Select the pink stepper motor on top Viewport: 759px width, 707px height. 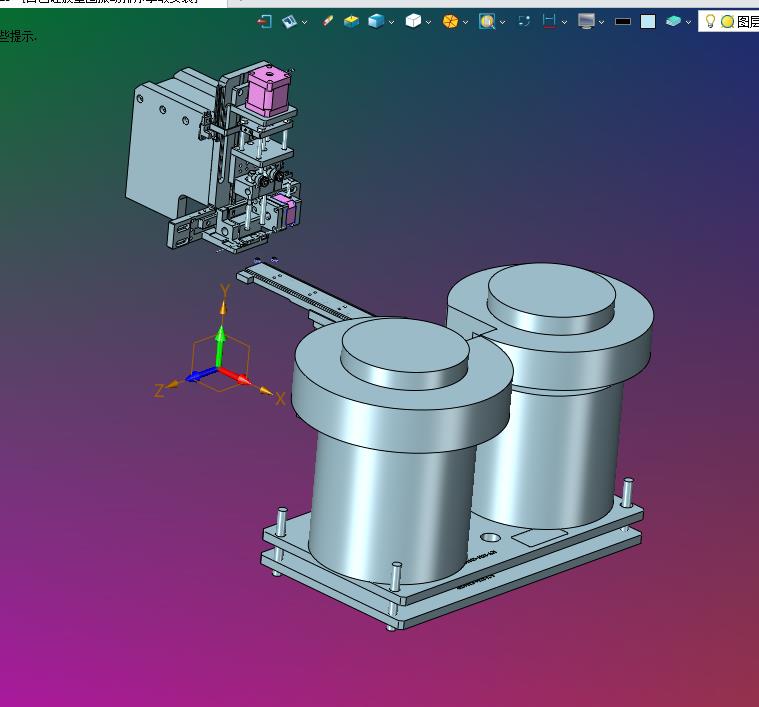268,91
